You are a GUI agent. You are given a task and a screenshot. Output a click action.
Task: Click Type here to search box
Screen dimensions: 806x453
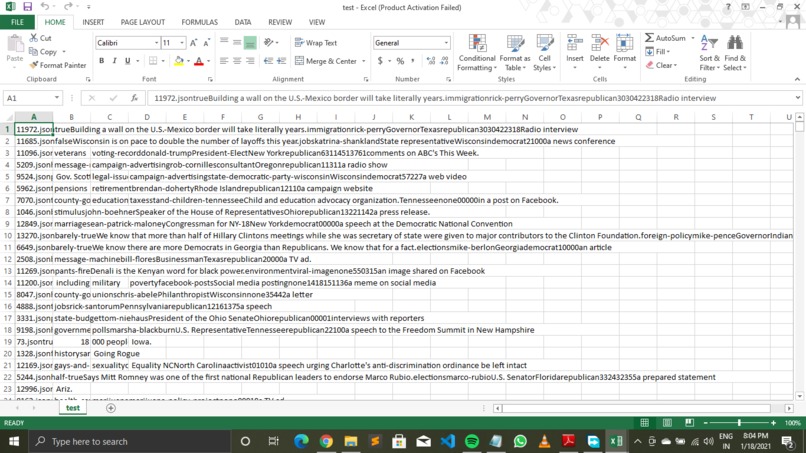click(x=130, y=441)
